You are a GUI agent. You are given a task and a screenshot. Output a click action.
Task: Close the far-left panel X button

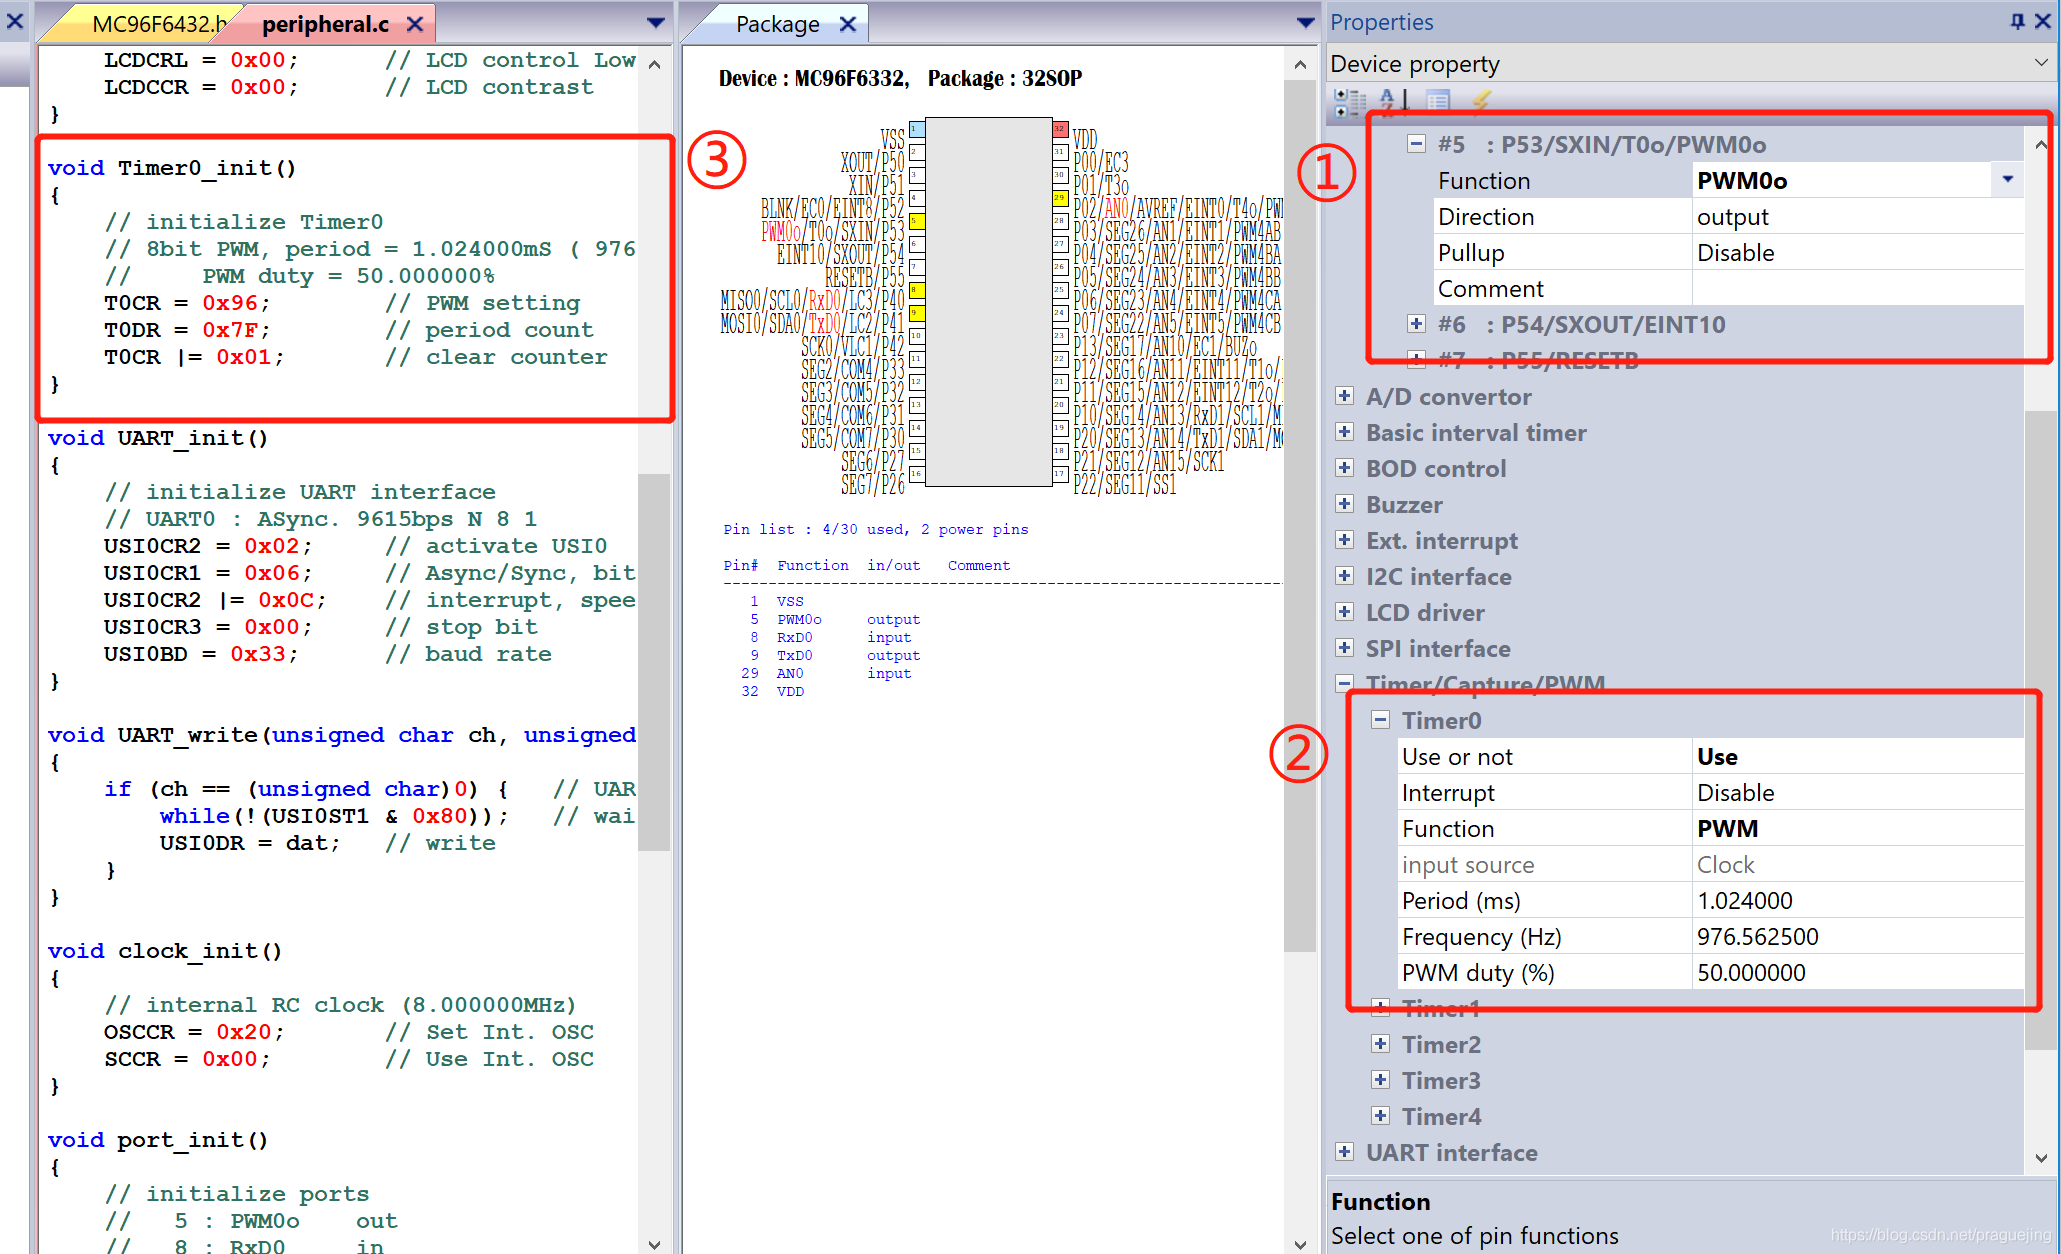(x=15, y=20)
